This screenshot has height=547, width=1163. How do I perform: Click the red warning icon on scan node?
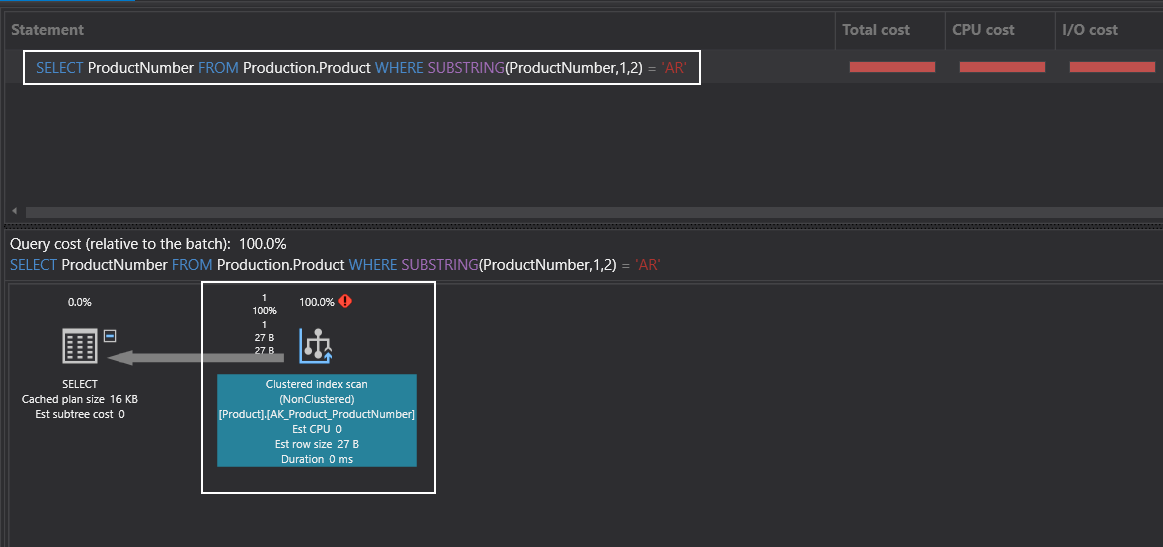click(346, 301)
